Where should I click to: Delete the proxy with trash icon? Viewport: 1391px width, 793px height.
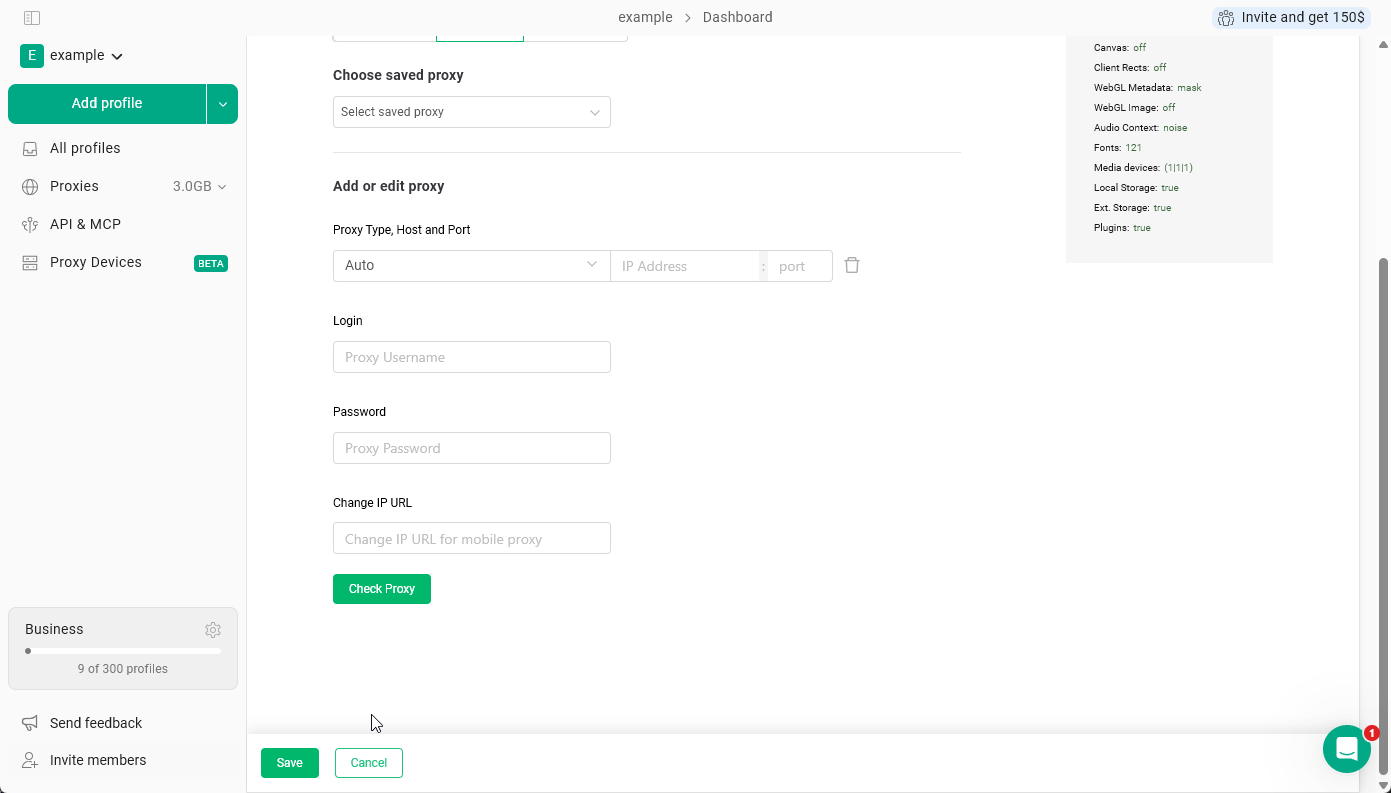[852, 265]
